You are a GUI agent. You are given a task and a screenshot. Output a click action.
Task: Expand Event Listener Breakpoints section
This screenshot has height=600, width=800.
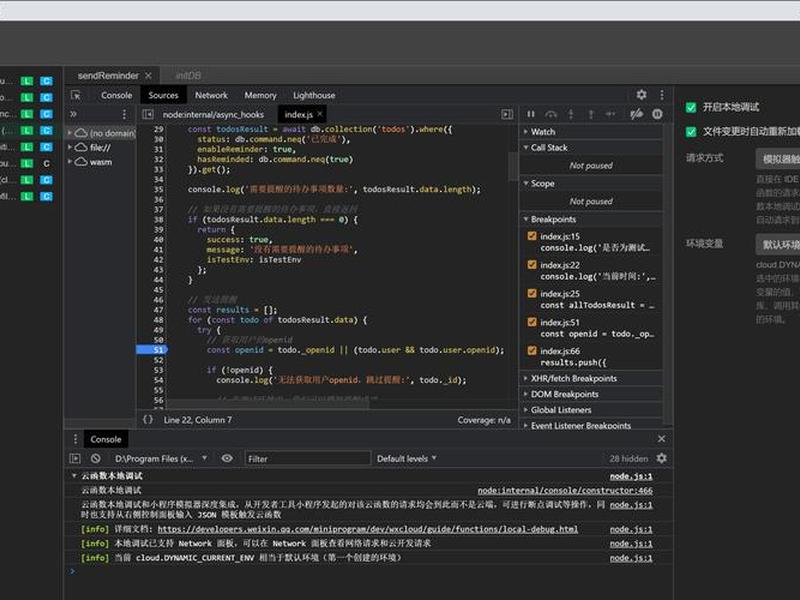tap(592, 426)
